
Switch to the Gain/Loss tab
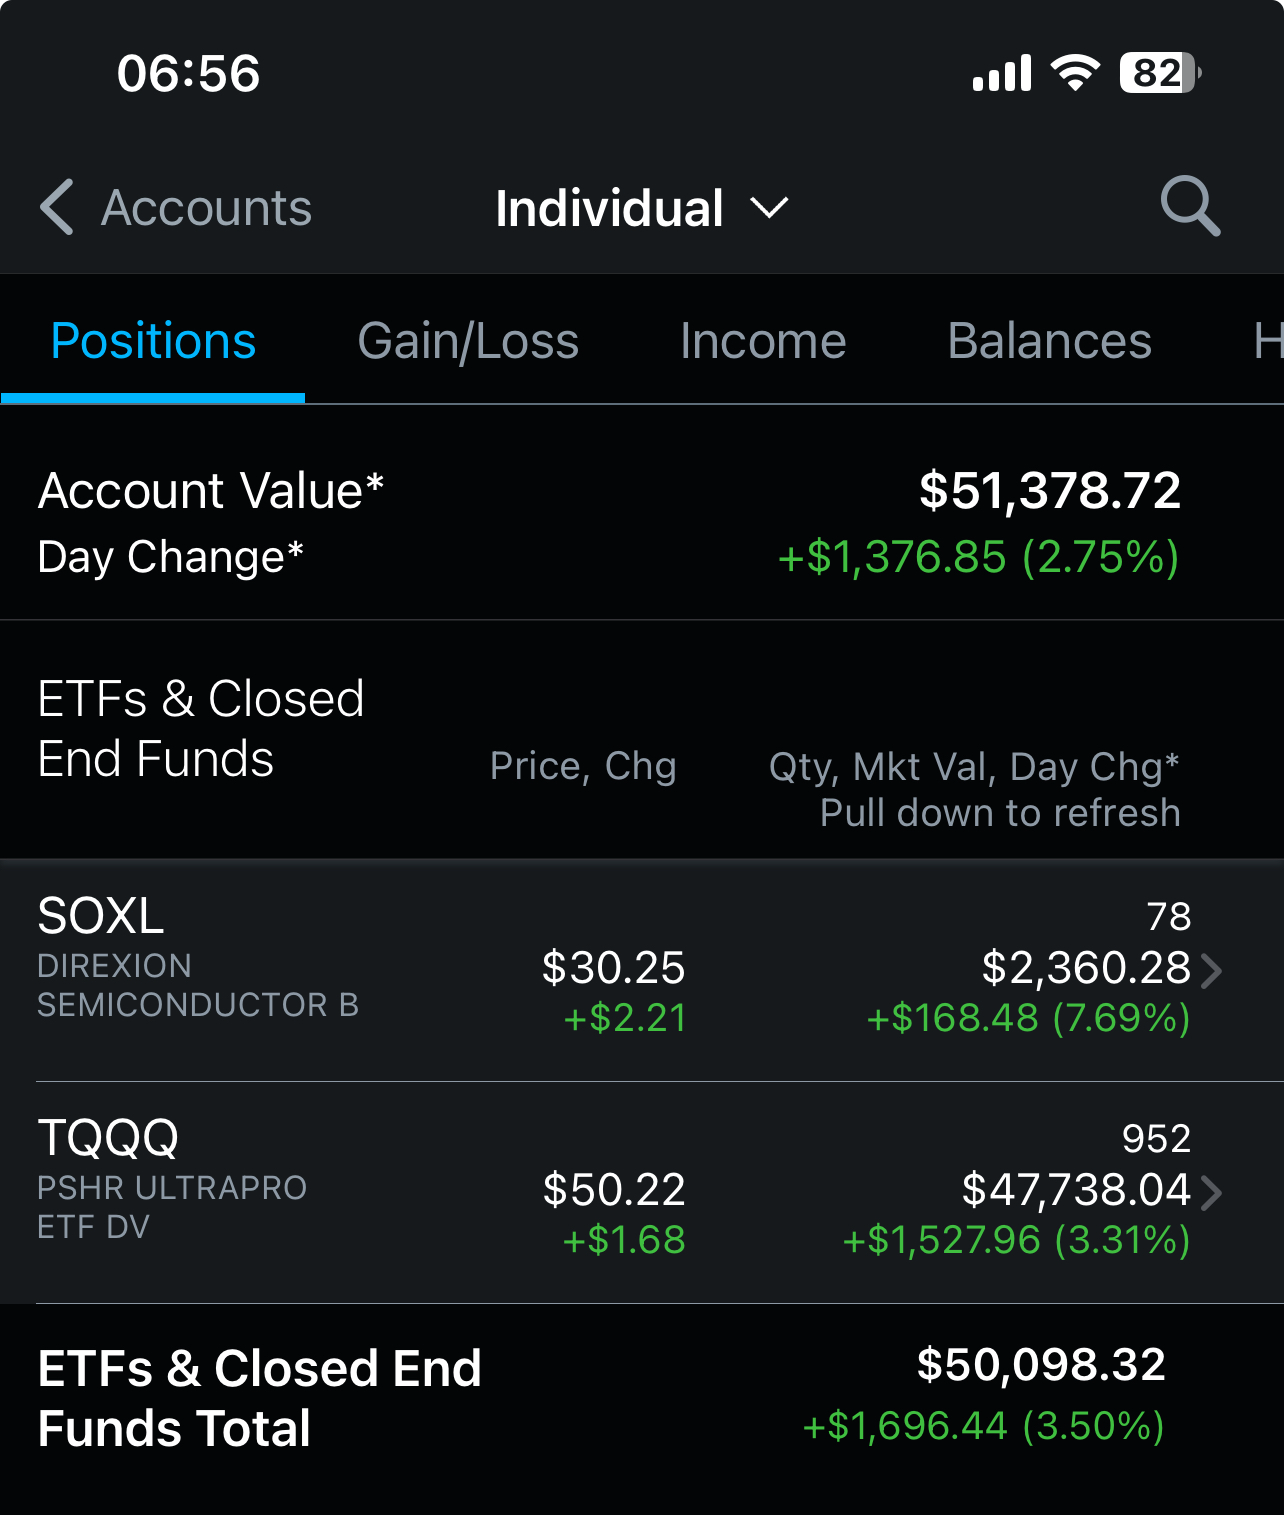coord(468,341)
